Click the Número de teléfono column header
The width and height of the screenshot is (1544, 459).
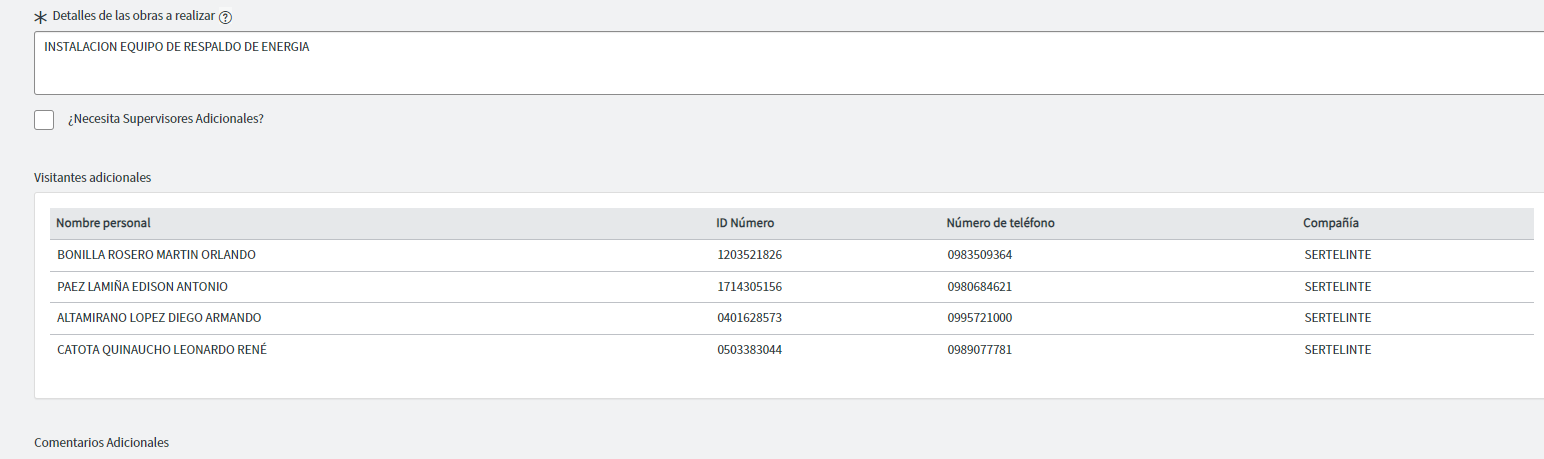(1000, 223)
